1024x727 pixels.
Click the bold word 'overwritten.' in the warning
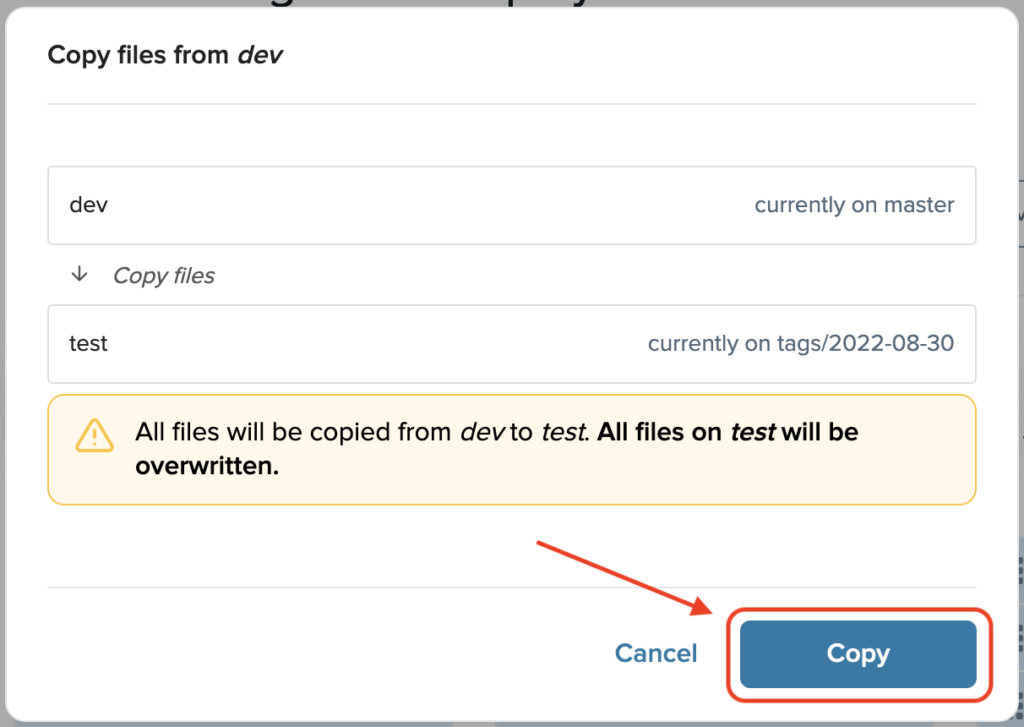click(x=207, y=466)
